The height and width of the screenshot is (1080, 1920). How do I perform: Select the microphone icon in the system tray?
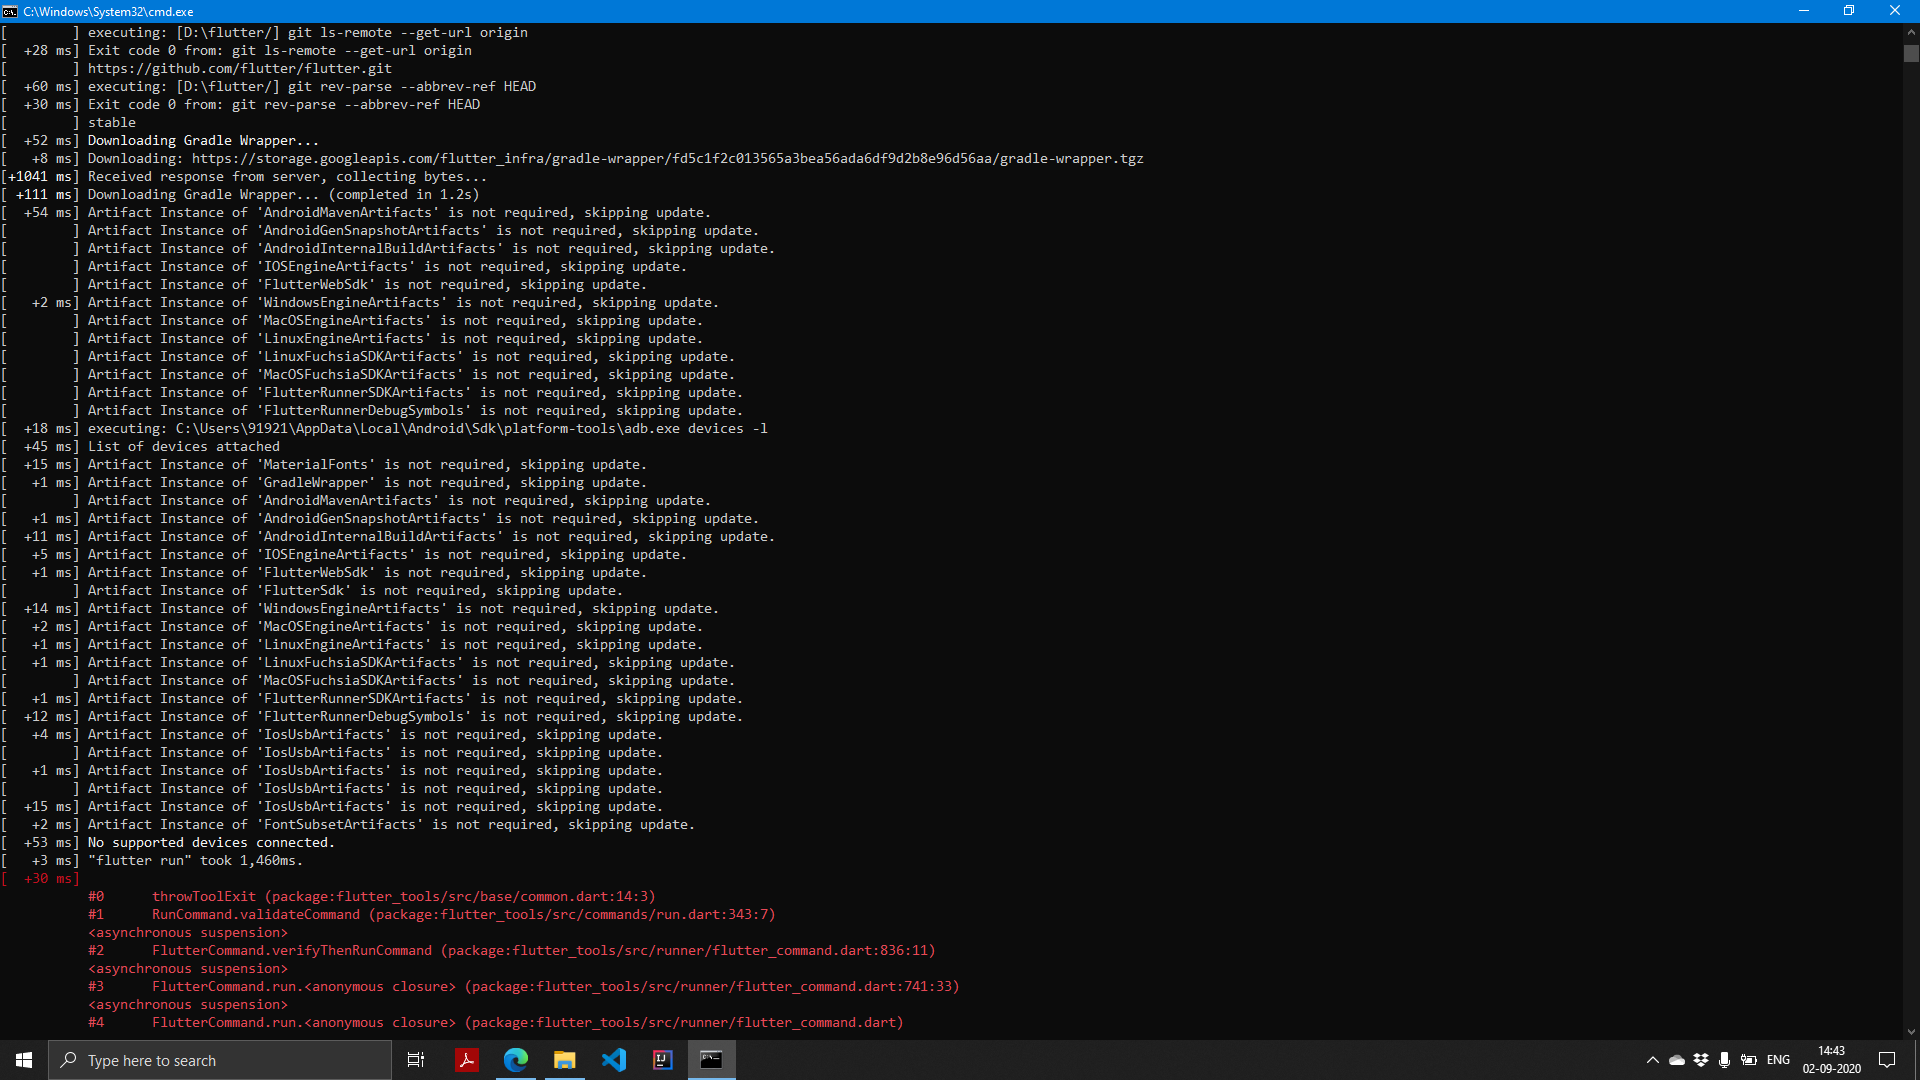[1726, 1060]
